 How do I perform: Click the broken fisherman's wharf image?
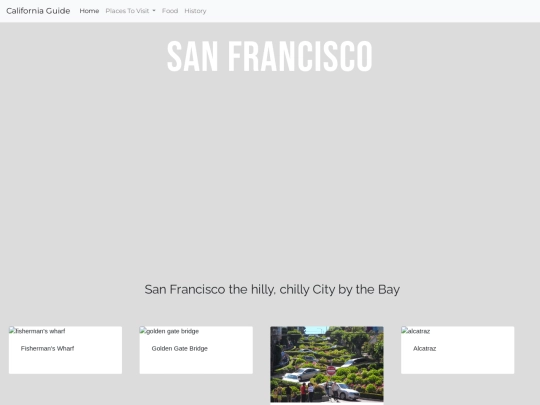37,331
